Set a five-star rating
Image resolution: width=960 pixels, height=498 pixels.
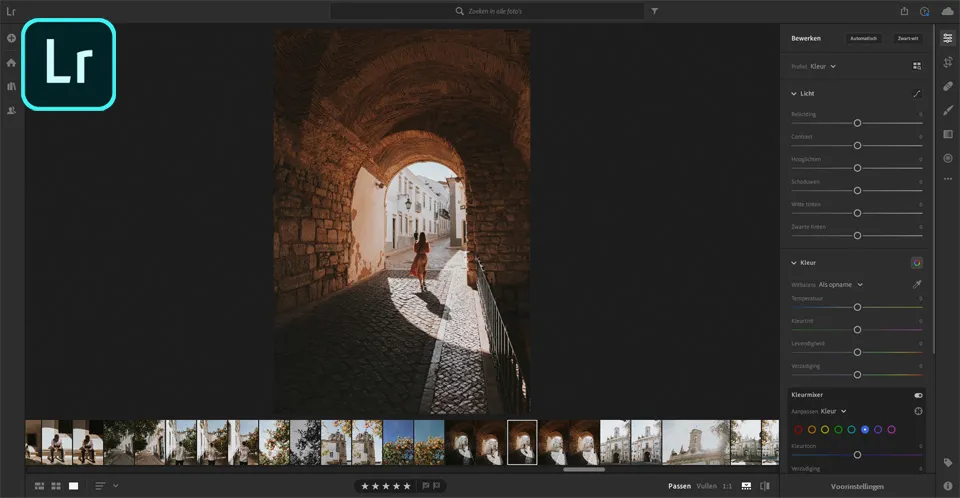pos(407,486)
